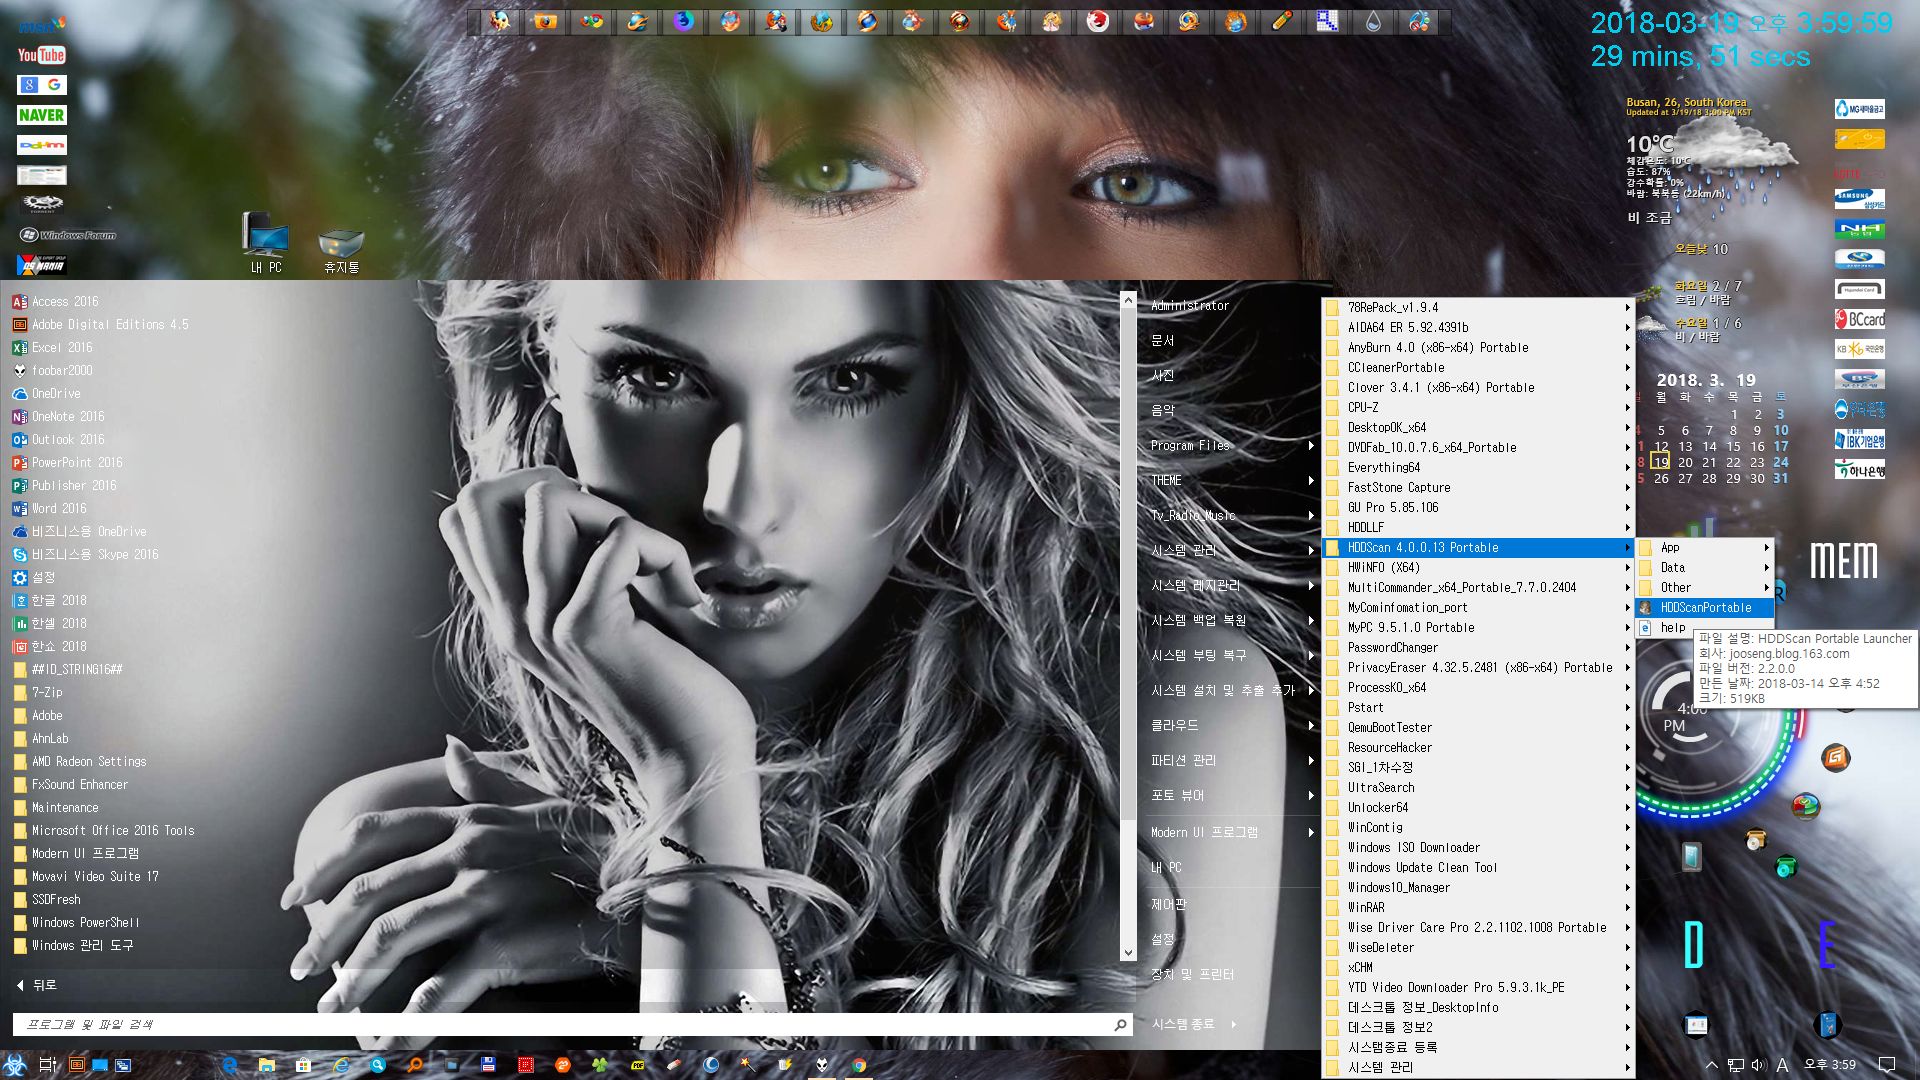
Task: Open File Explorer from taskbar
Action: 266,1065
